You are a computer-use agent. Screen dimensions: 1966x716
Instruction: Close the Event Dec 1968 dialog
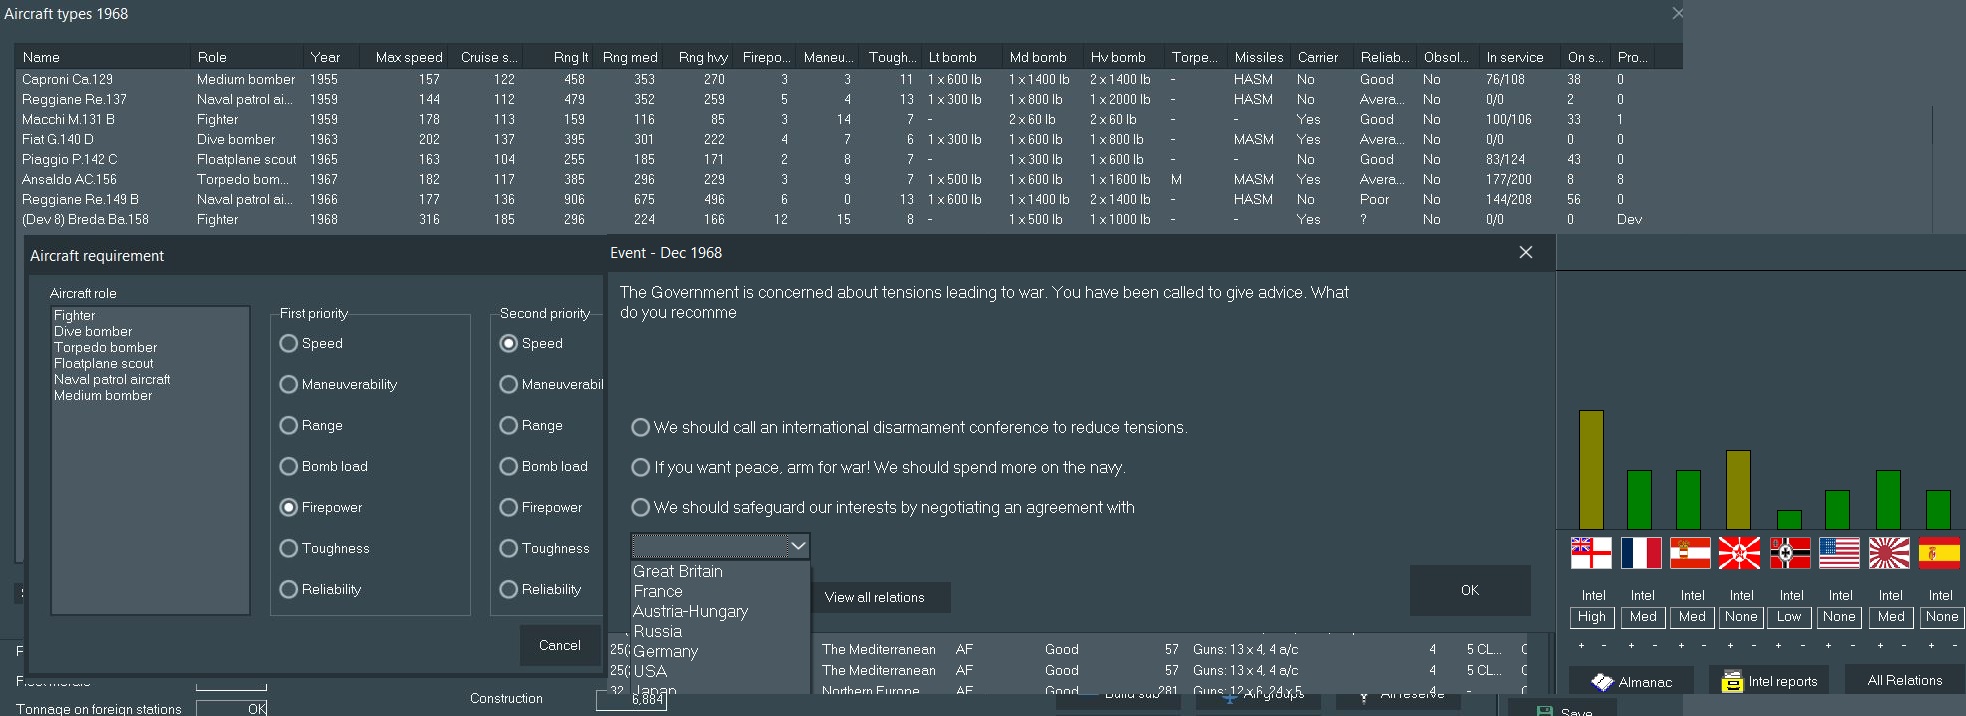point(1526,252)
